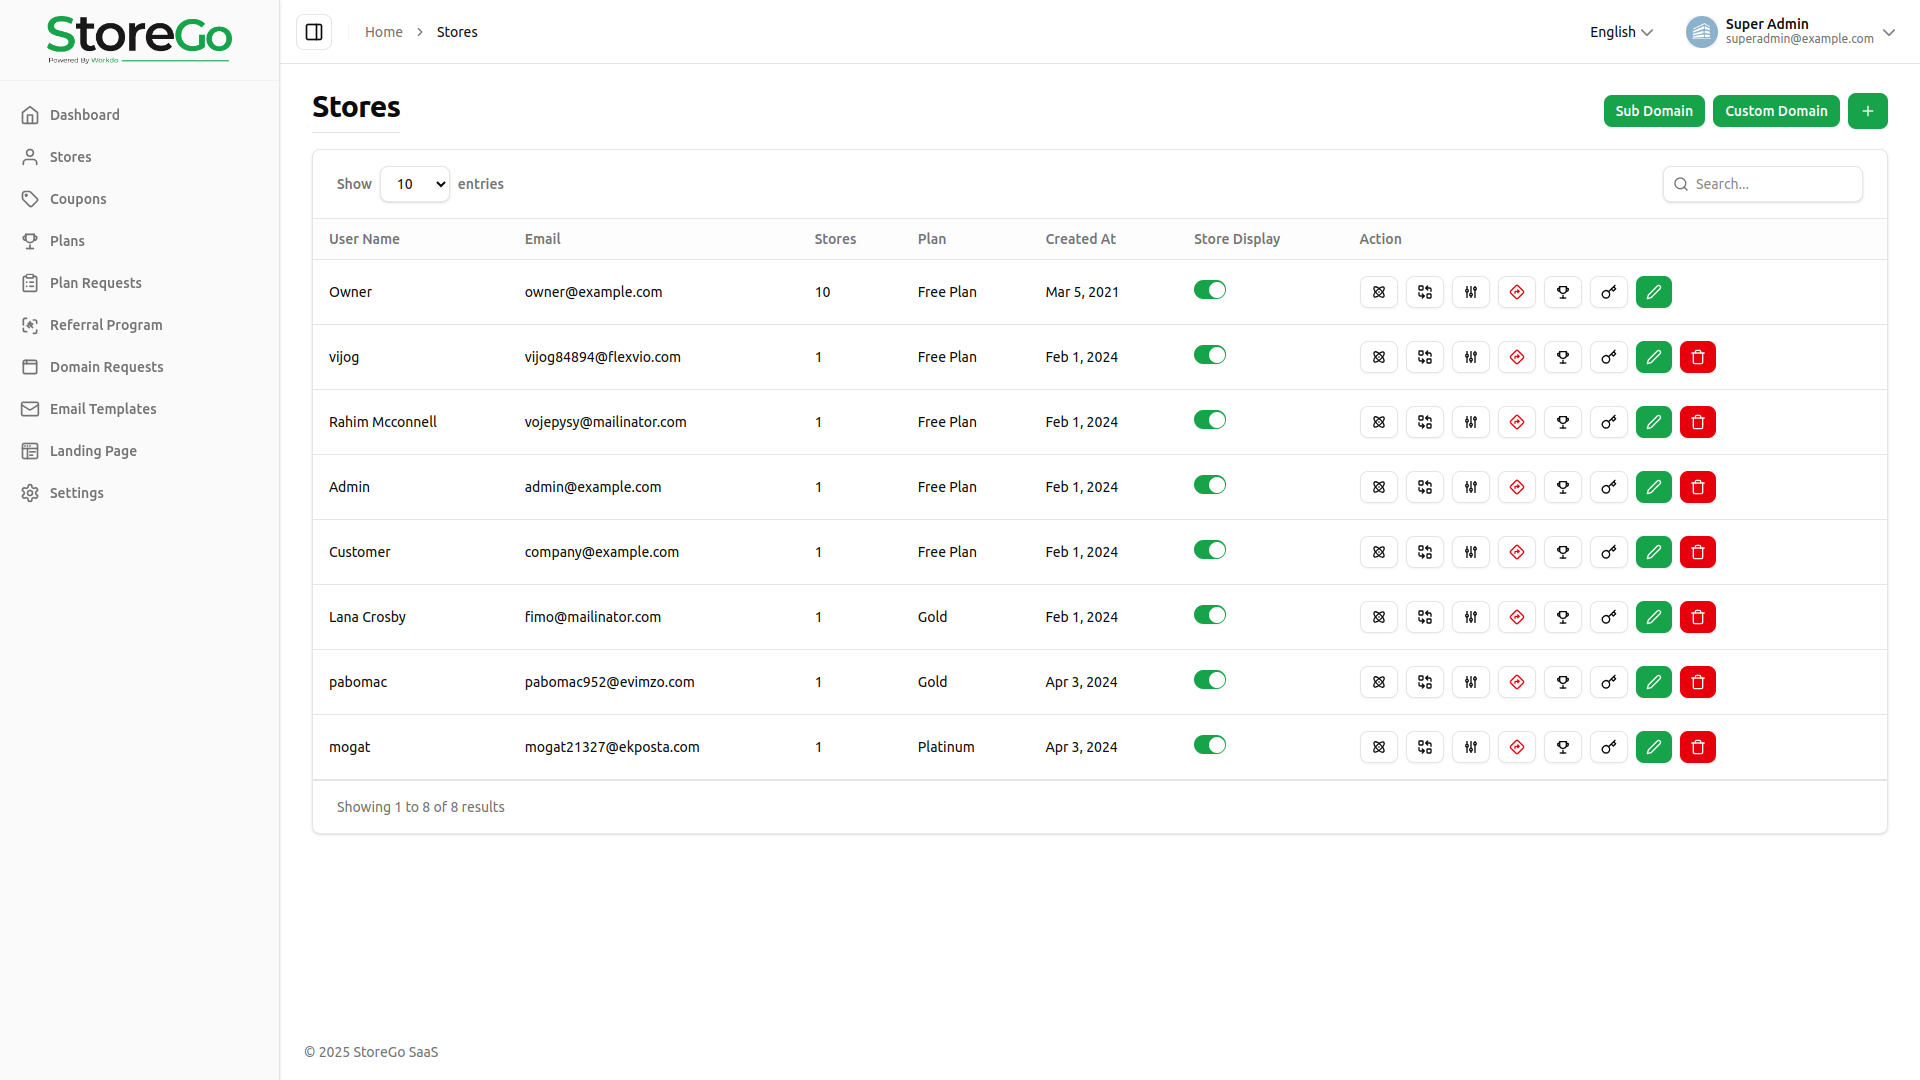Image resolution: width=1920 pixels, height=1080 pixels.
Task: Open the Email Templates sidebar item
Action: (x=103, y=409)
